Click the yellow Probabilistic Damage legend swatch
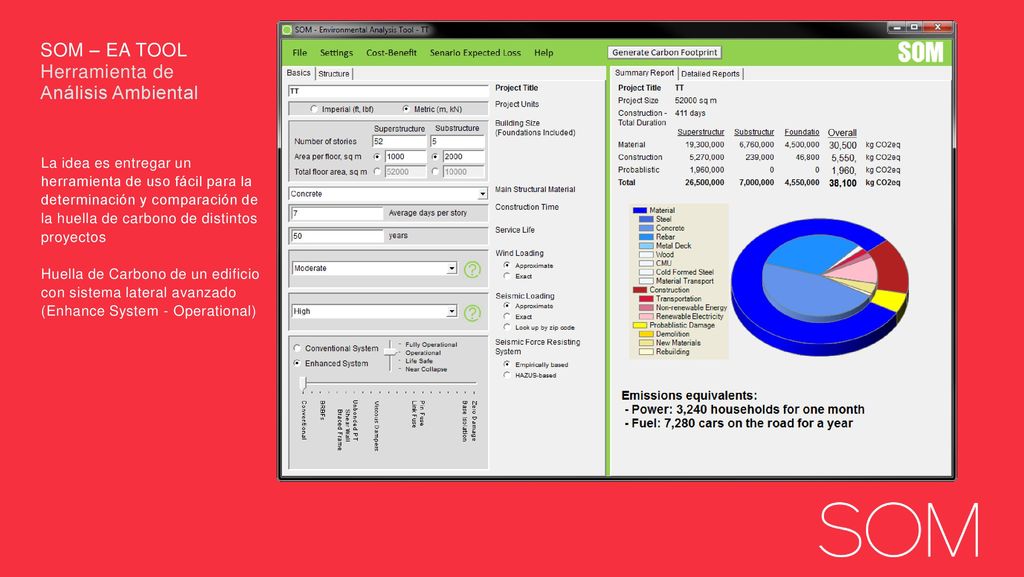The height and width of the screenshot is (577, 1024). tap(639, 325)
